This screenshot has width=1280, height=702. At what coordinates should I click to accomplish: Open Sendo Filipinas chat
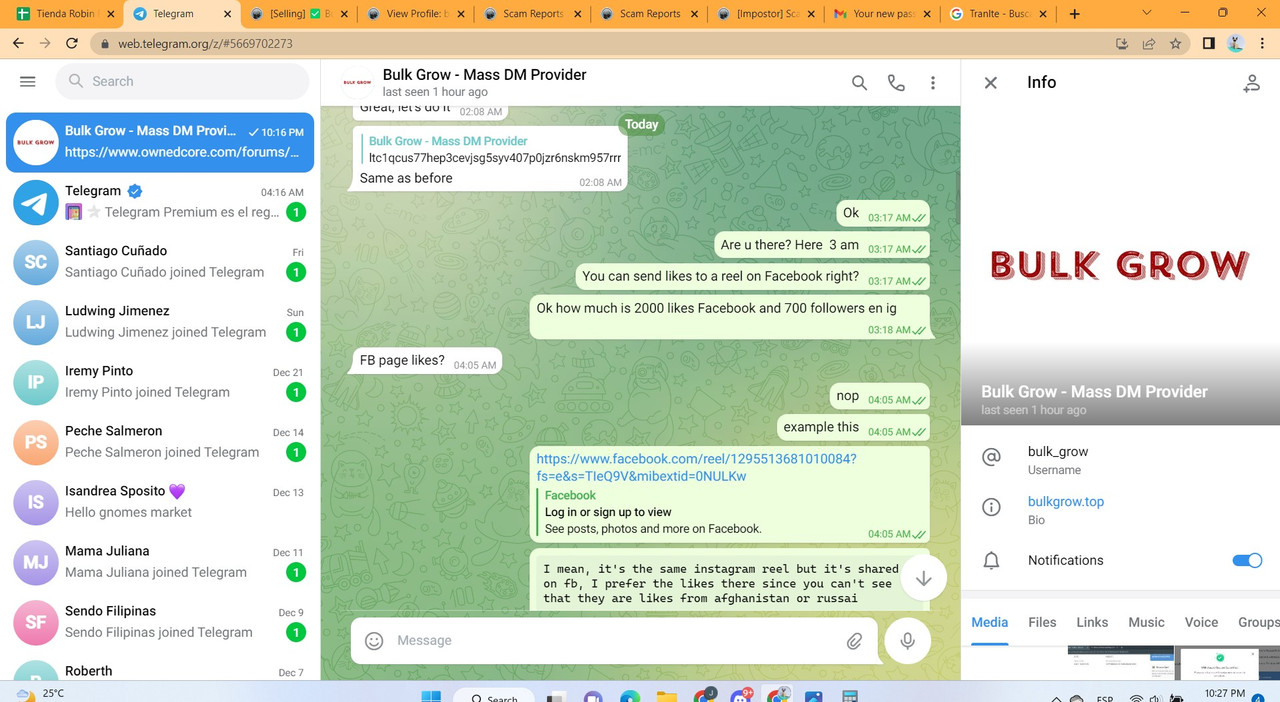point(160,622)
